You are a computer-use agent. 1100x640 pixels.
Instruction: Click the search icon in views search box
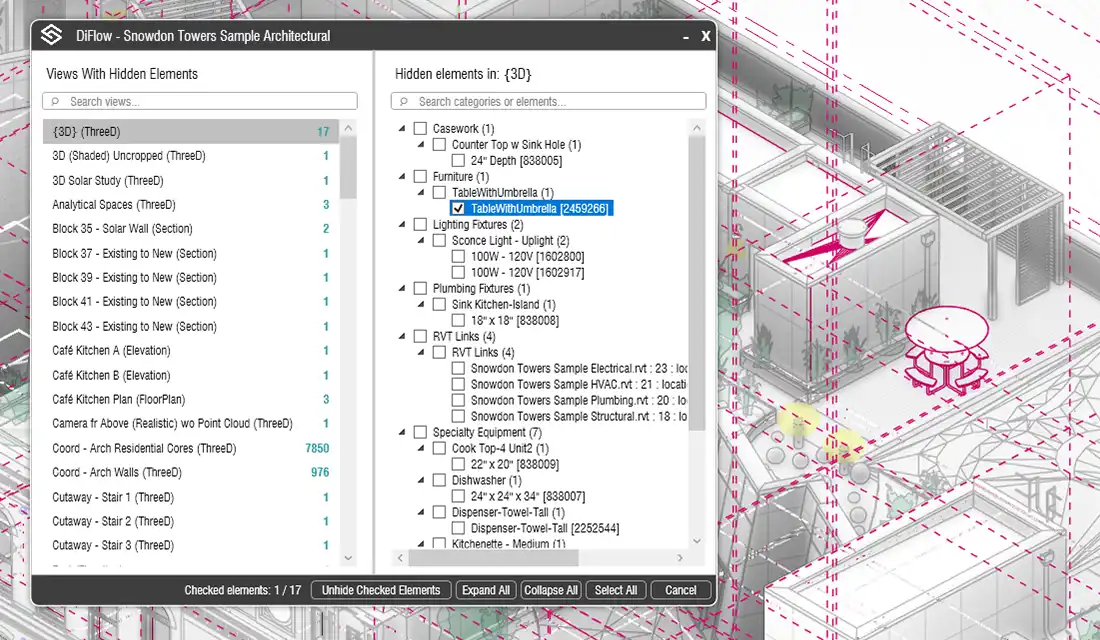click(55, 102)
